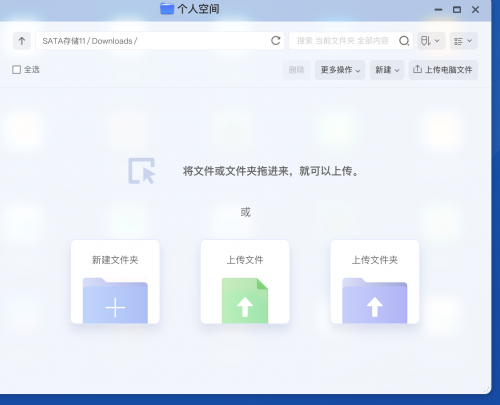
Task: Open the view mode dropdown
Action: tap(464, 41)
